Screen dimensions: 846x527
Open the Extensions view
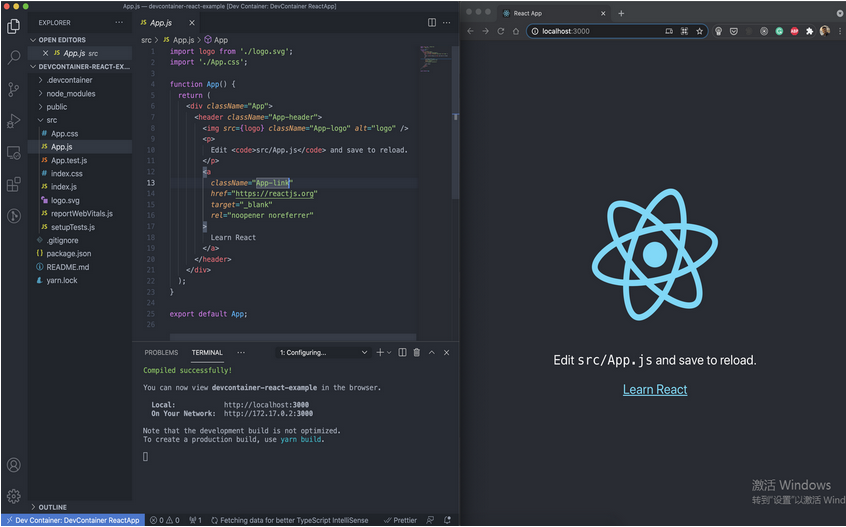tap(14, 184)
